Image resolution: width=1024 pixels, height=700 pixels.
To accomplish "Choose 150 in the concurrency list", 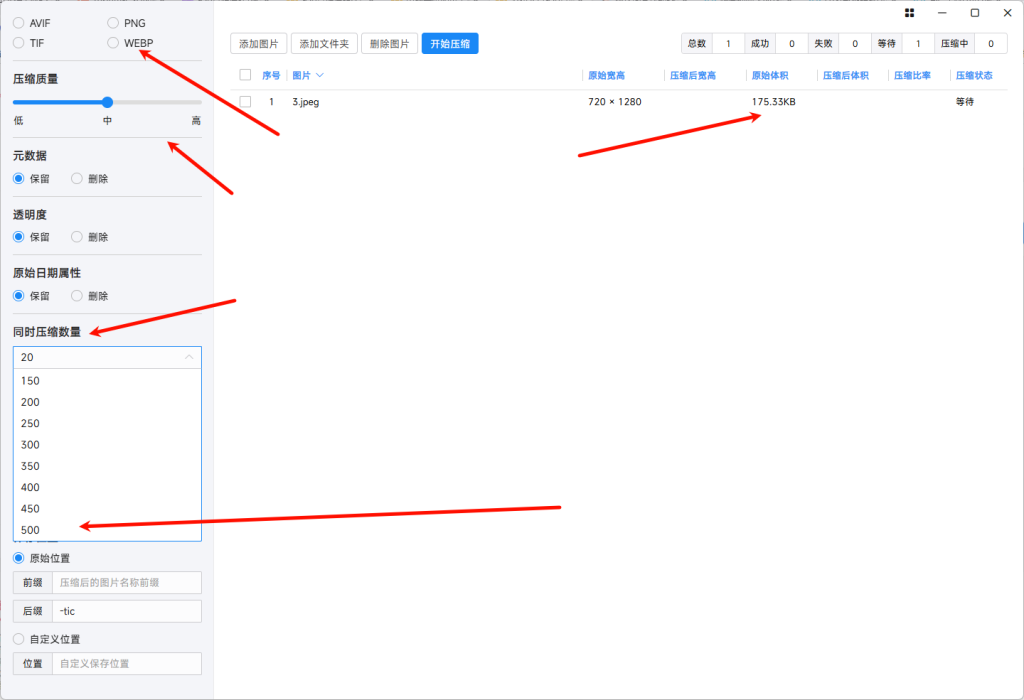I will pyautogui.click(x=31, y=381).
